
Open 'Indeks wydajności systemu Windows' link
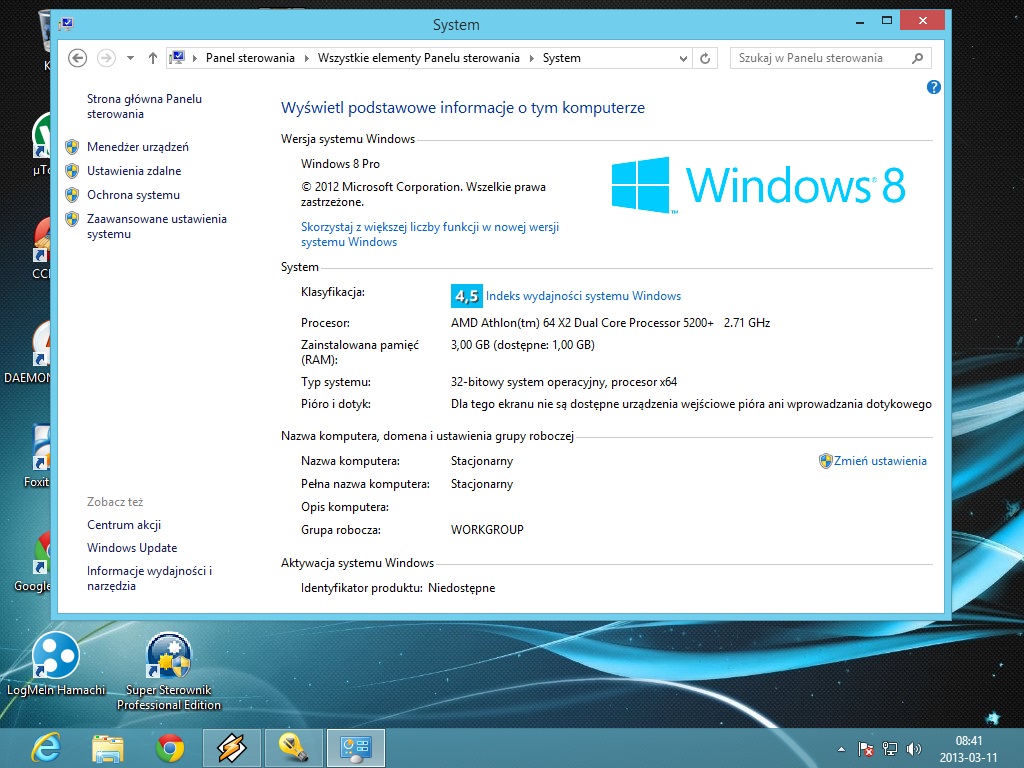[583, 296]
